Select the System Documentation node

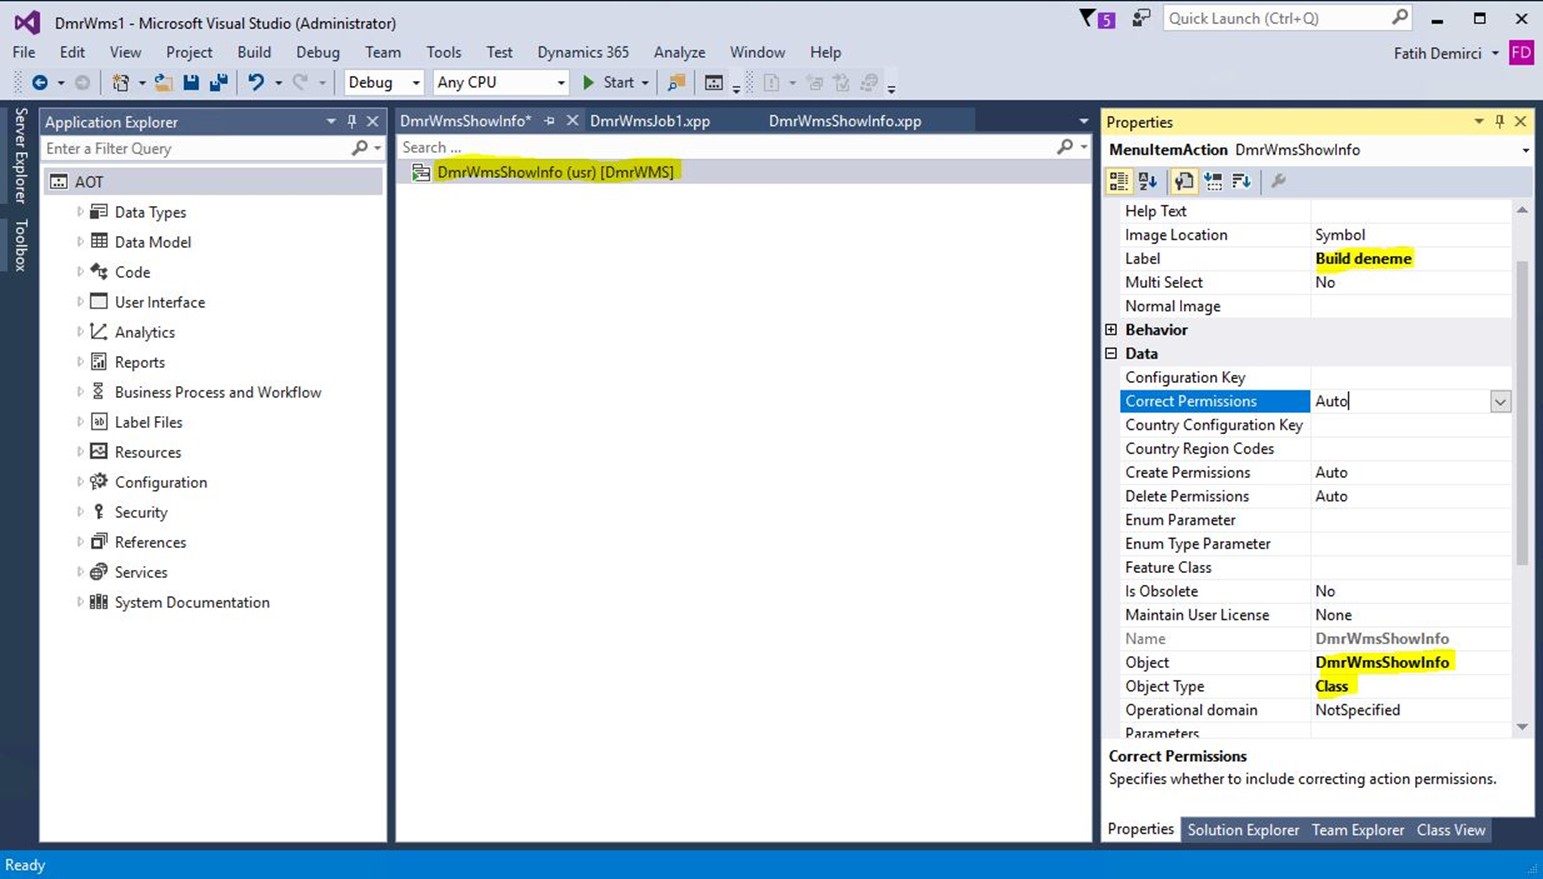[191, 602]
